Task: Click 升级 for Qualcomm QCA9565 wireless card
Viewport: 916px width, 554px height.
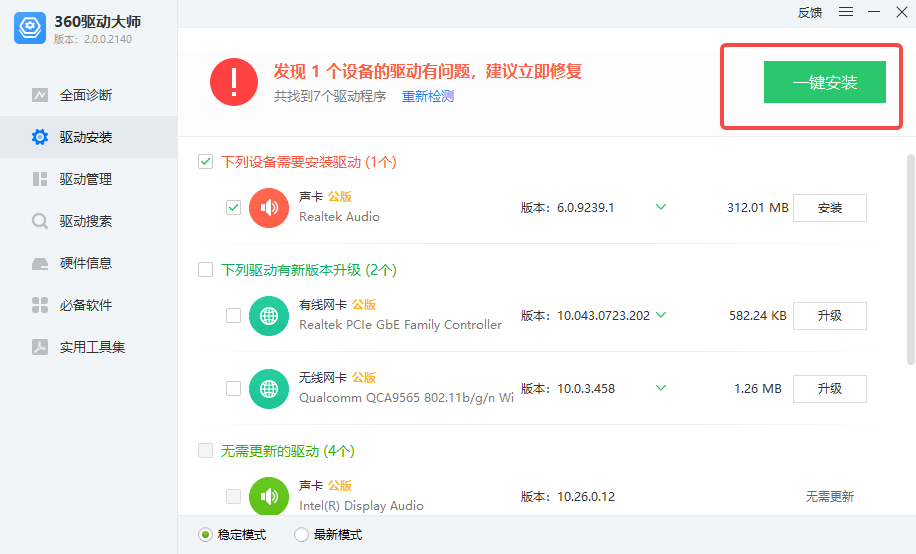Action: pyautogui.click(x=830, y=389)
